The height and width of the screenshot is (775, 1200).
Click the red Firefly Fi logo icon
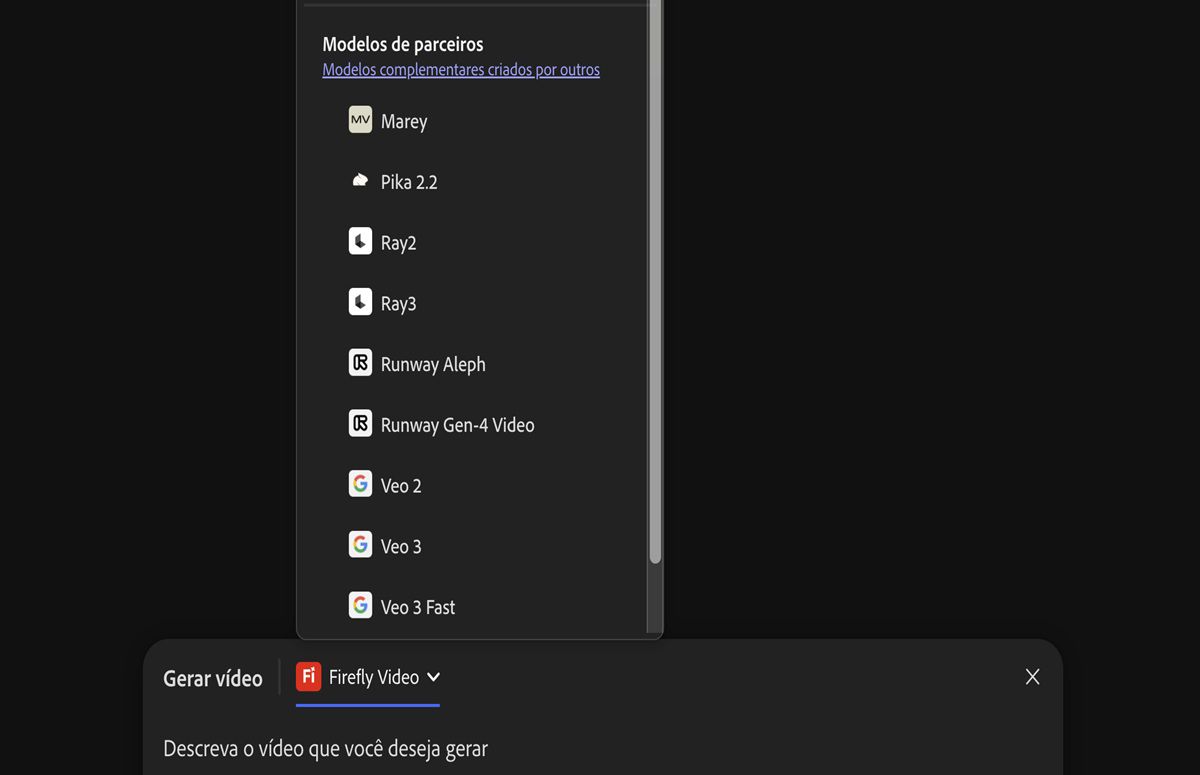click(308, 677)
